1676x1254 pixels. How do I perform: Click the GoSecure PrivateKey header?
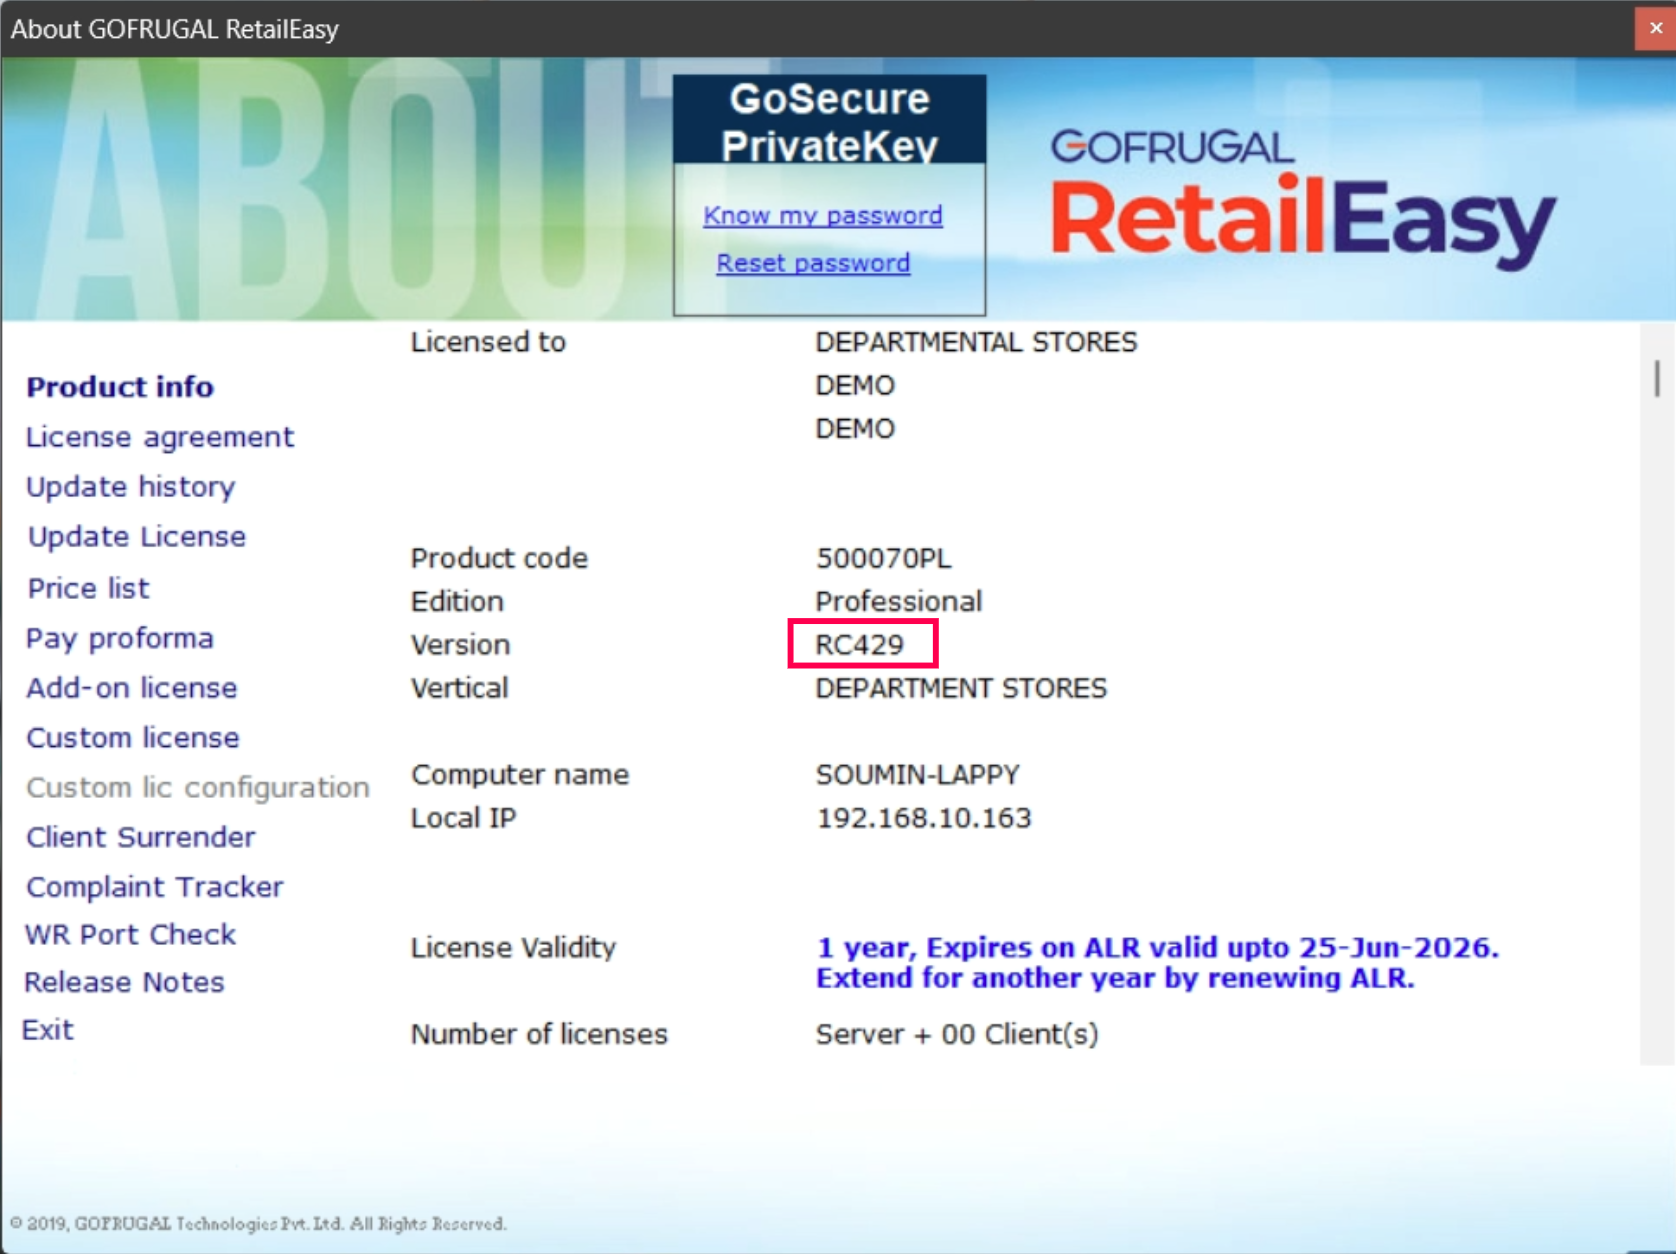tap(830, 121)
